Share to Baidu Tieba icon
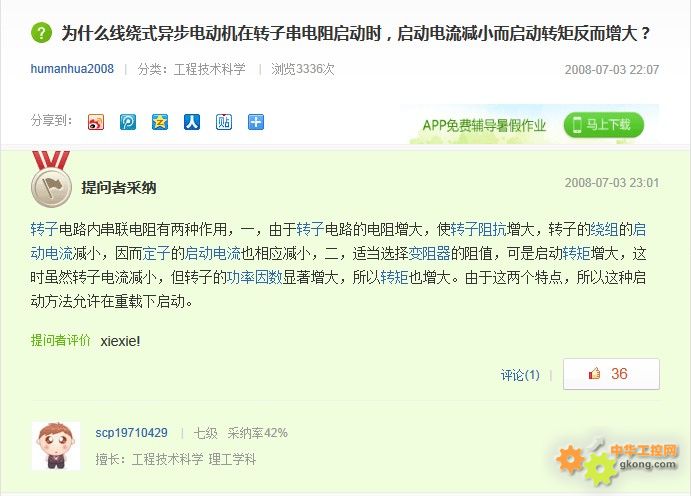 pyautogui.click(x=224, y=122)
